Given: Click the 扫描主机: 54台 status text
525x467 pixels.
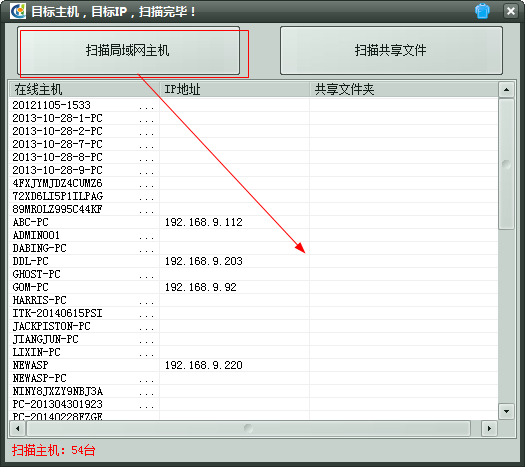Looking at the screenshot, I should pyautogui.click(x=54, y=450).
